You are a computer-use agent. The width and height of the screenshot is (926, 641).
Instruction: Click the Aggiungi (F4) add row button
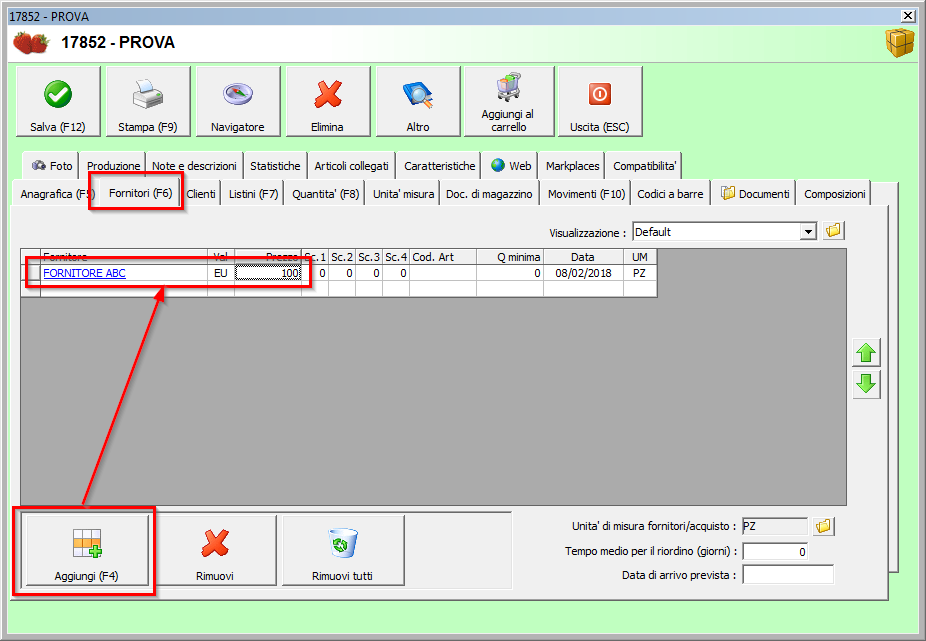click(x=87, y=550)
